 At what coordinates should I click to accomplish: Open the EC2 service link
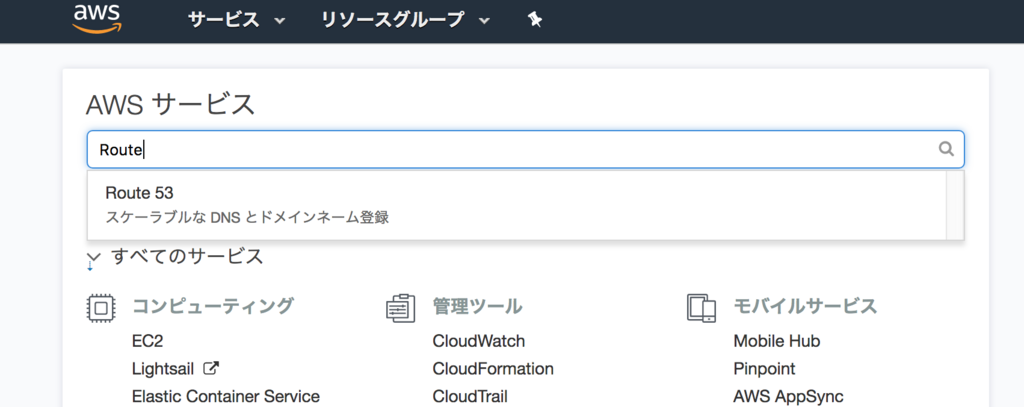(x=147, y=341)
